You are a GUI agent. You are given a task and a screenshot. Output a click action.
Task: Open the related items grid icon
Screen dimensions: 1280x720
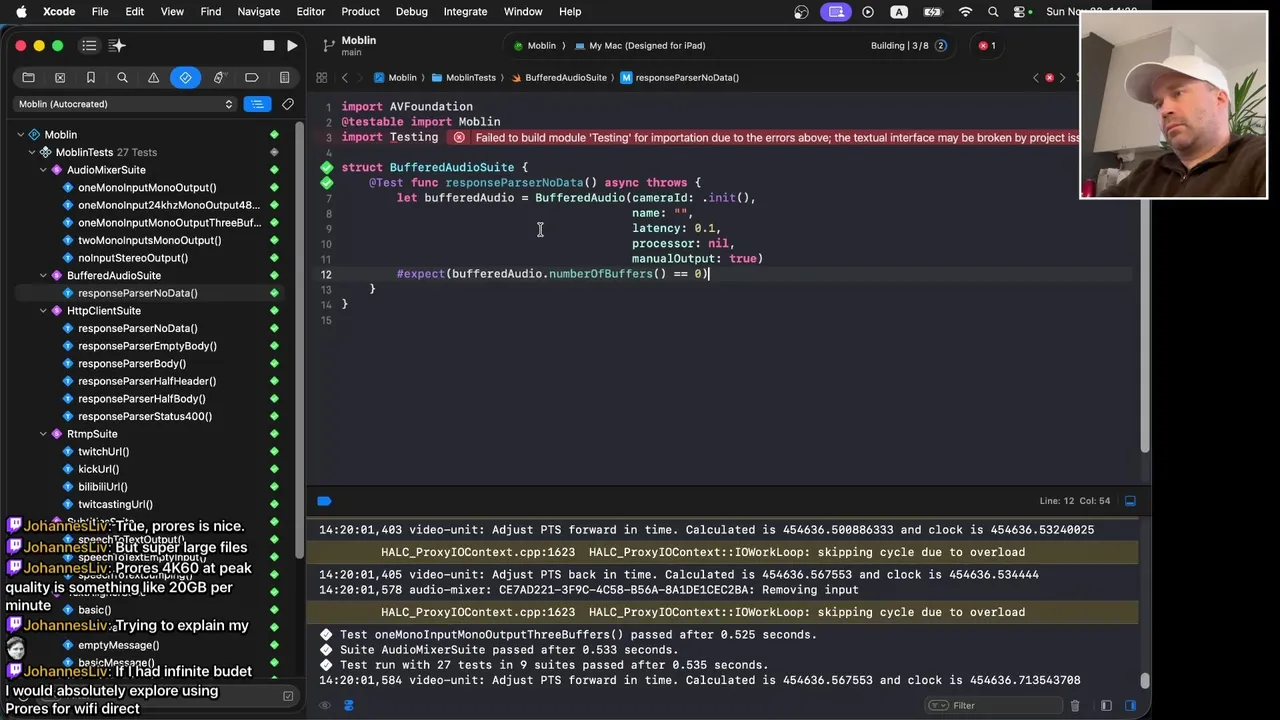click(321, 77)
